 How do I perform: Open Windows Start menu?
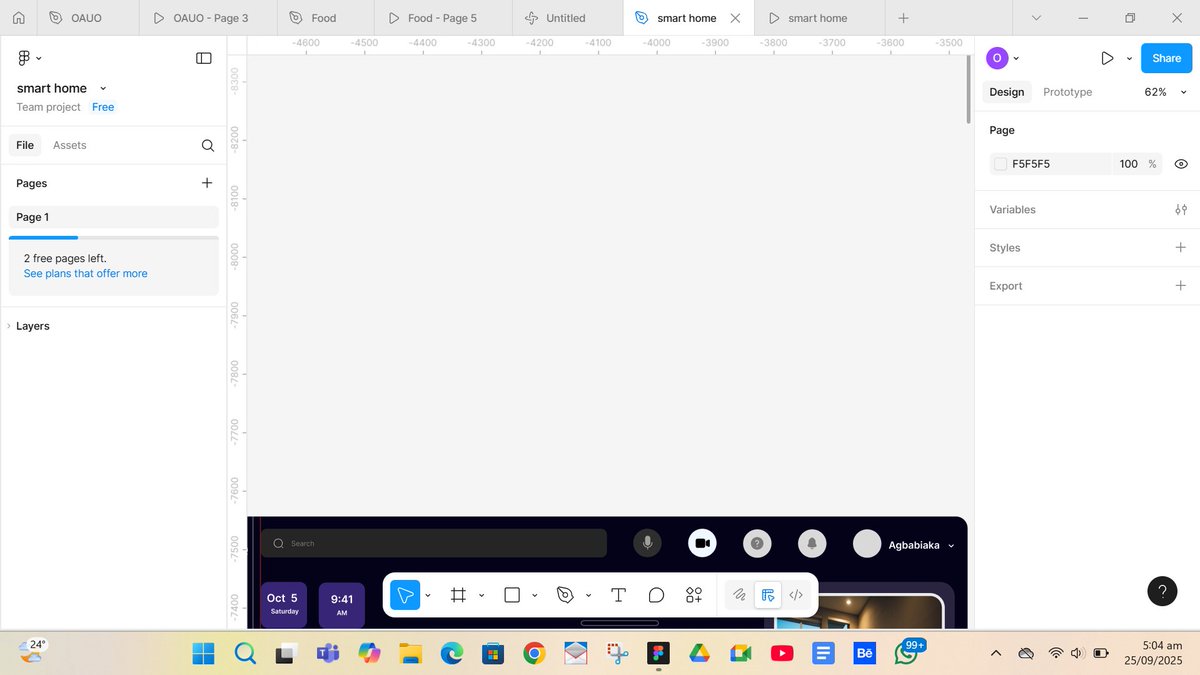[203, 654]
